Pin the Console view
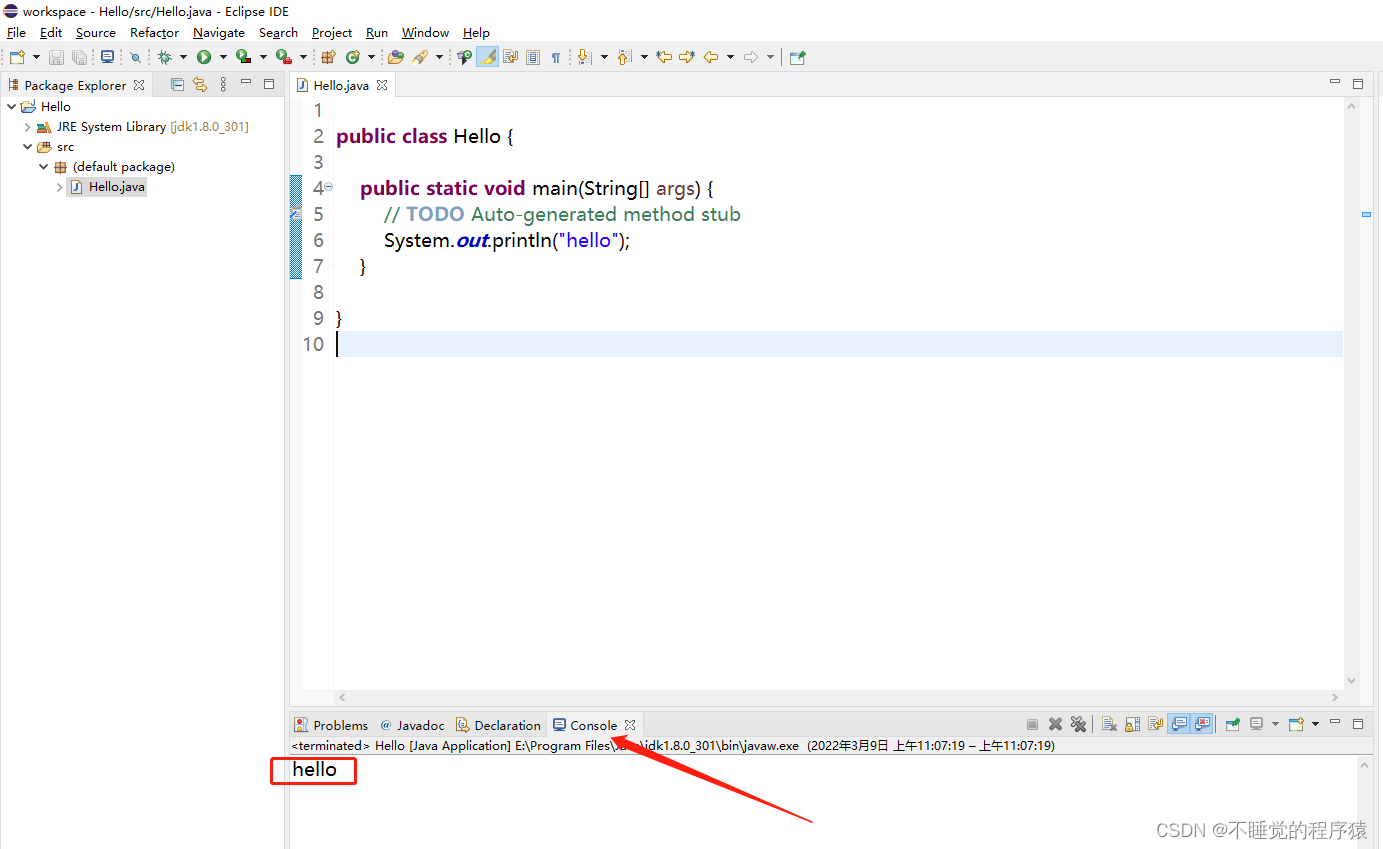 coord(1233,724)
